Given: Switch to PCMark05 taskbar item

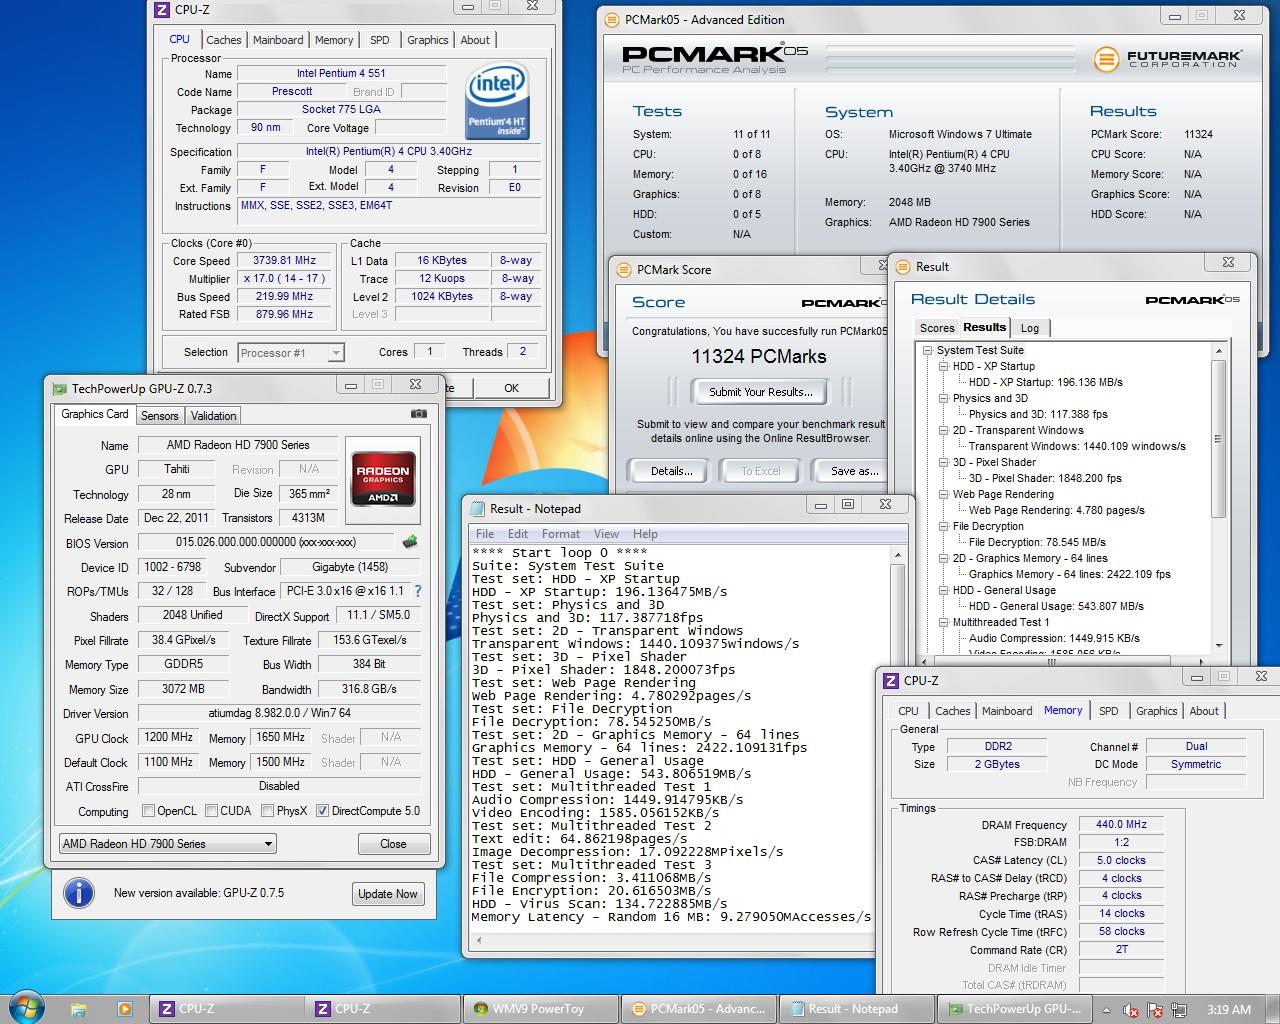Looking at the screenshot, I should click(x=697, y=1009).
